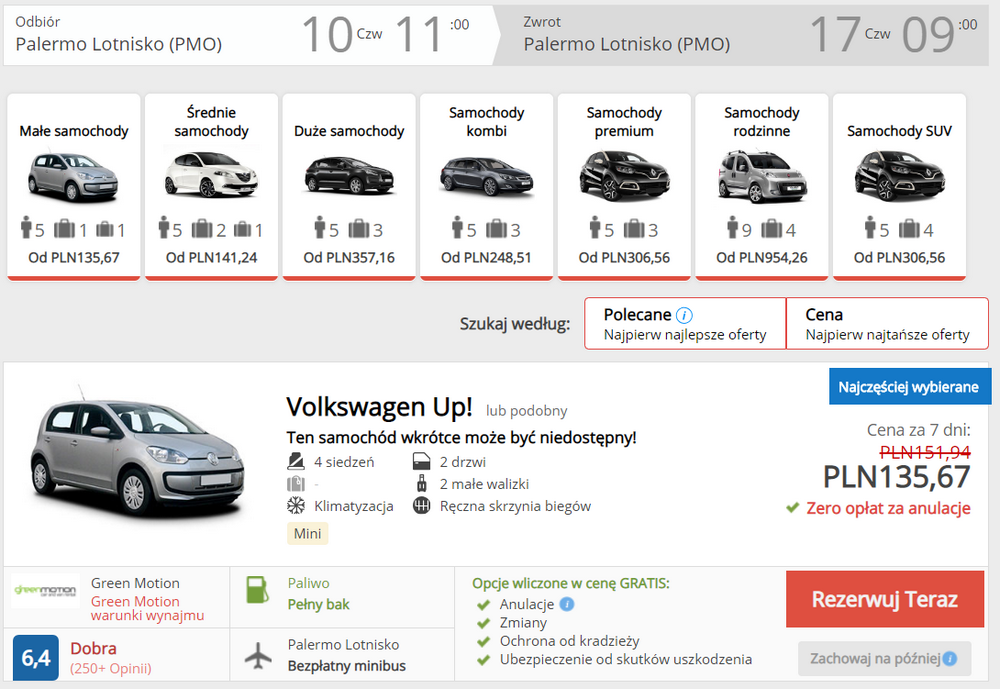Click the airplane Palermo Lotnisko icon
This screenshot has height=689, width=1000.
tap(258, 656)
